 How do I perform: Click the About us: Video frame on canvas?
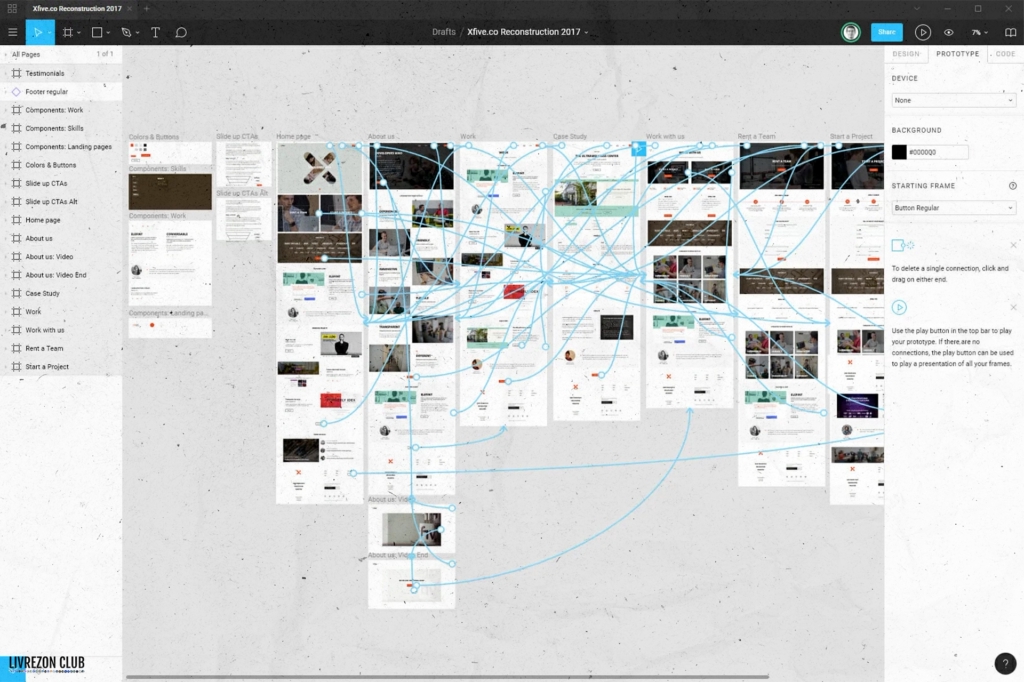pyautogui.click(x=411, y=528)
